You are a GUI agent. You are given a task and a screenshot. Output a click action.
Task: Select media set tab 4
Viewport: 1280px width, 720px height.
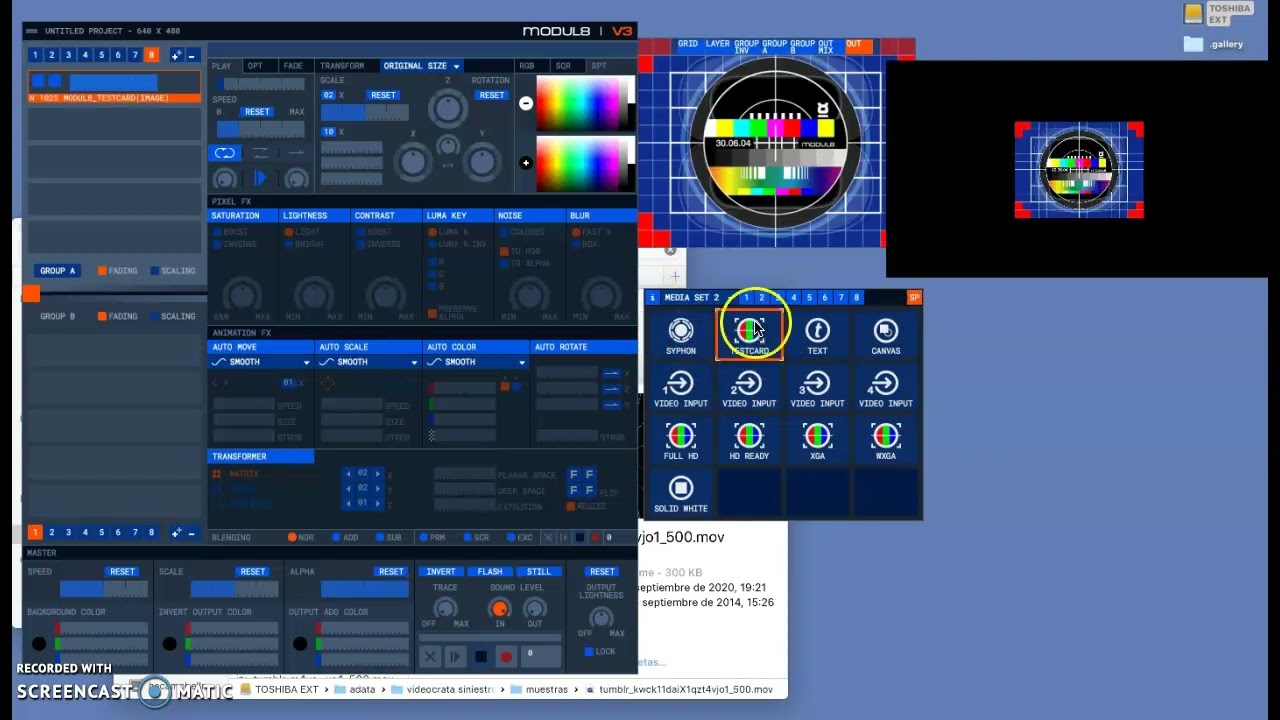793,297
